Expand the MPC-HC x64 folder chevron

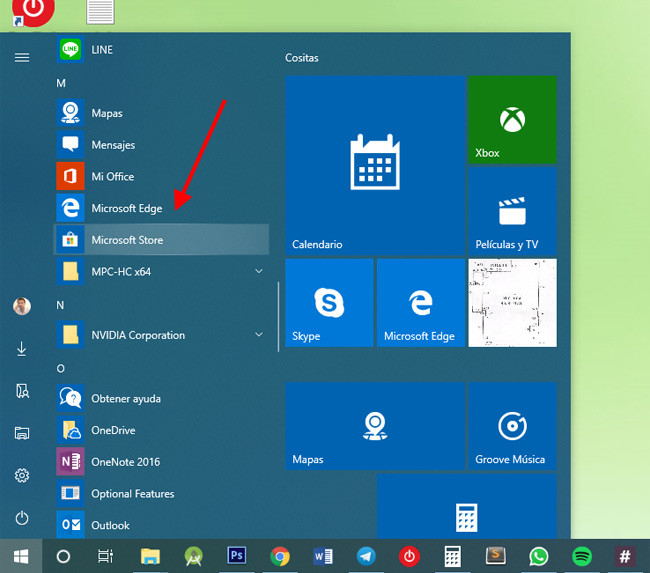[259, 271]
